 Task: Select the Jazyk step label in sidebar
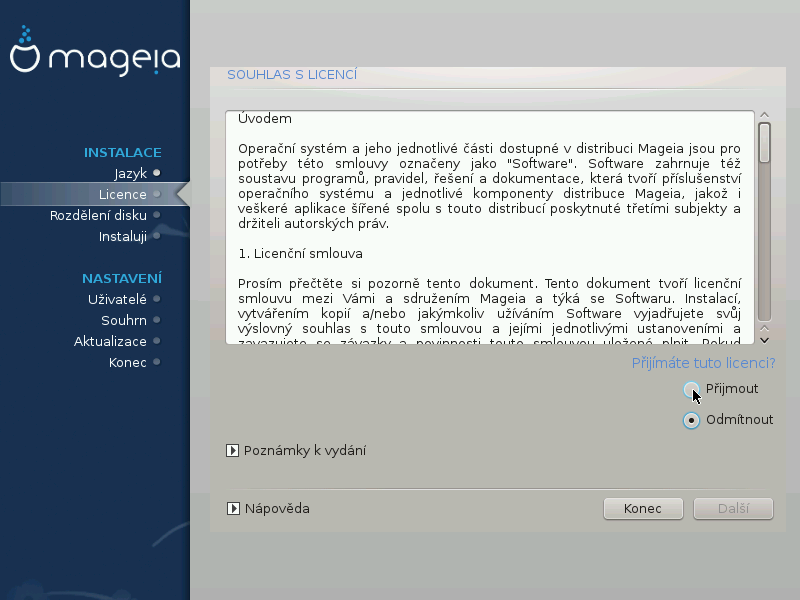tap(130, 173)
